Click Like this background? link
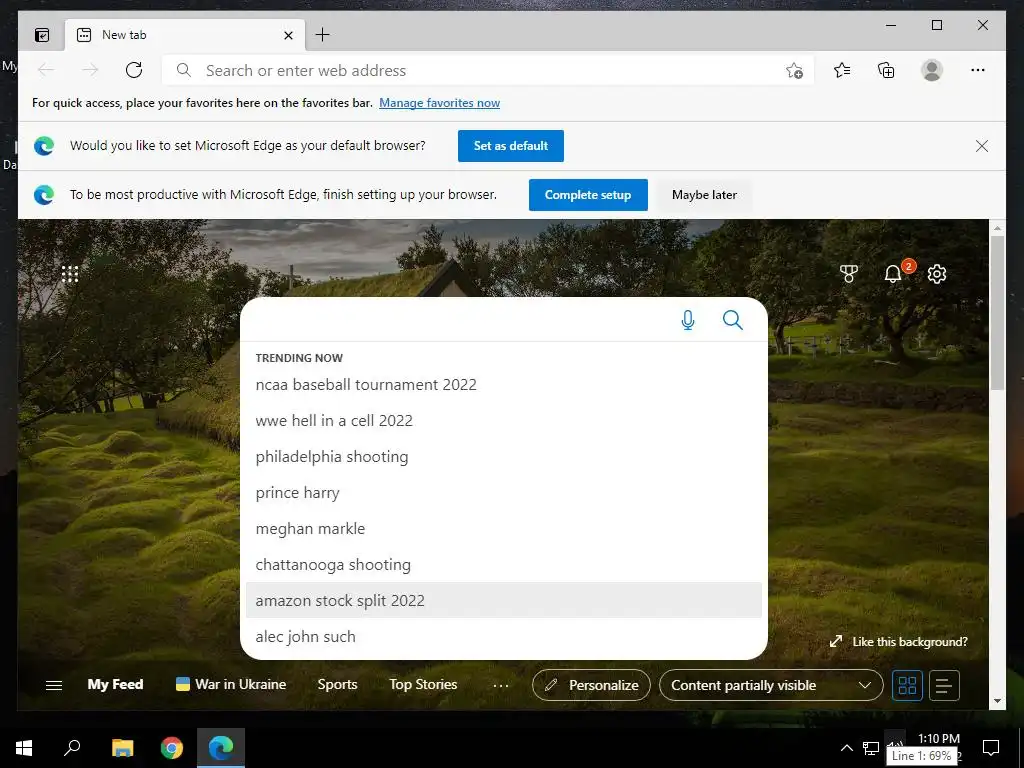The width and height of the screenshot is (1024, 768). click(899, 642)
